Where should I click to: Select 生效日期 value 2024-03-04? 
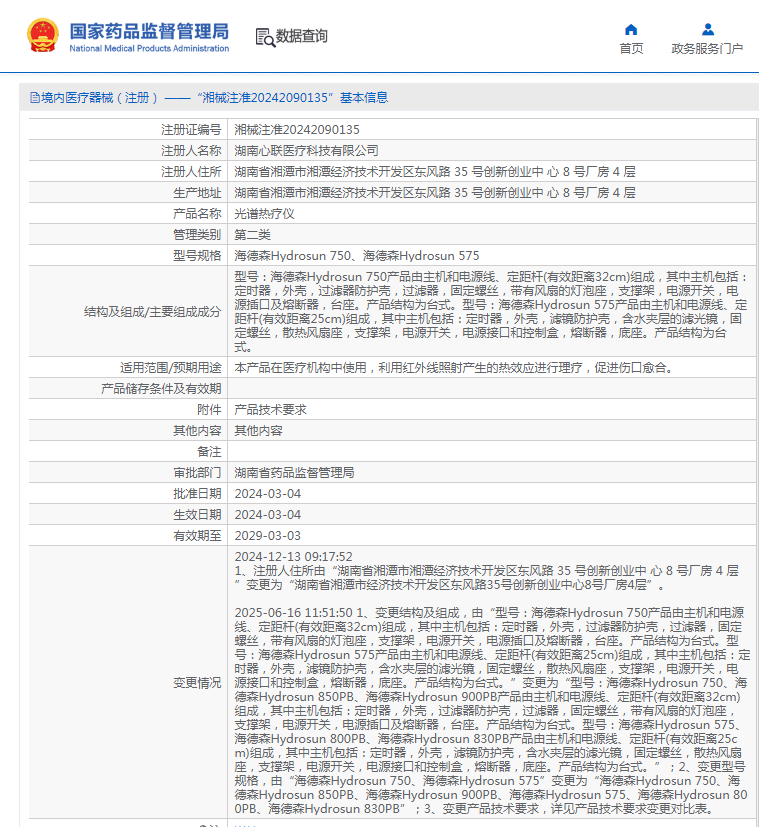click(x=267, y=515)
